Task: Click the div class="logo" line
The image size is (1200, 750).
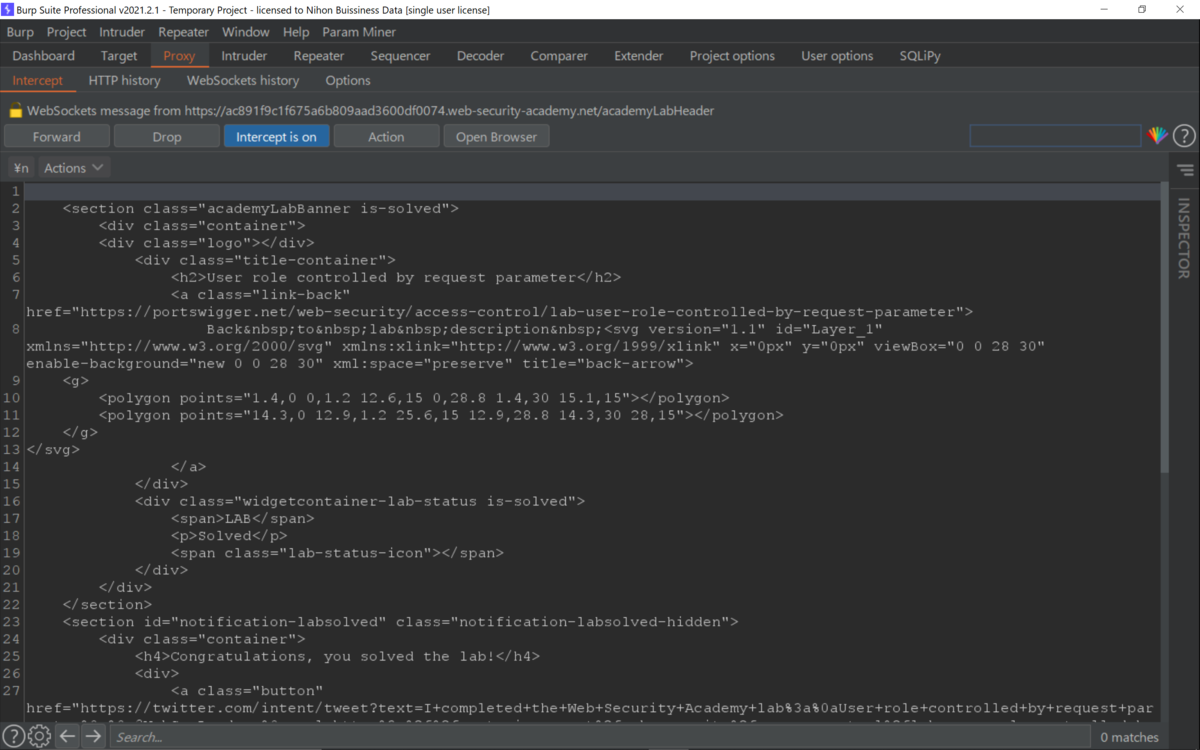Action: [x=206, y=242]
